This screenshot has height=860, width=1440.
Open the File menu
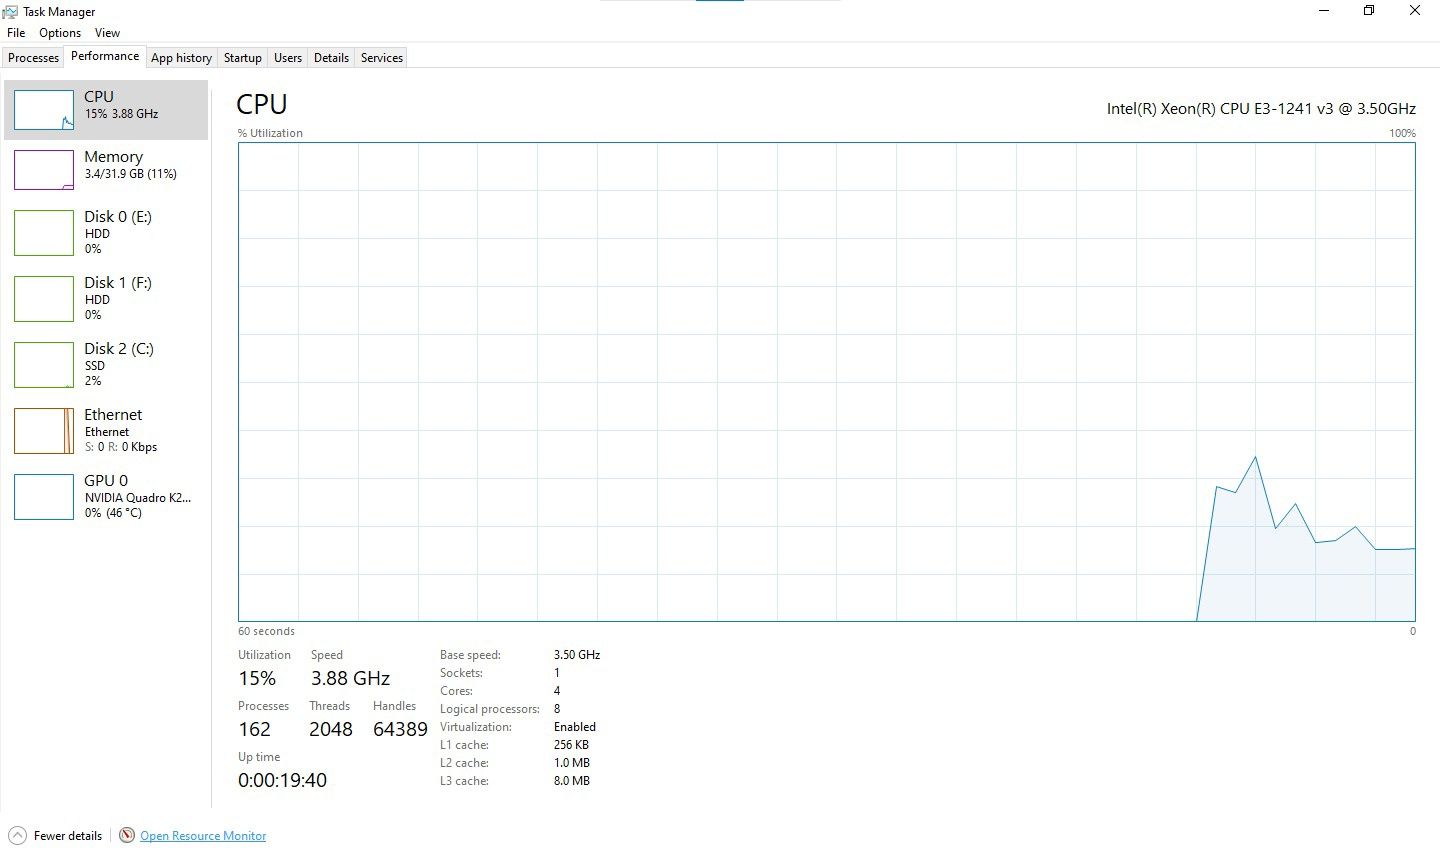tap(16, 33)
